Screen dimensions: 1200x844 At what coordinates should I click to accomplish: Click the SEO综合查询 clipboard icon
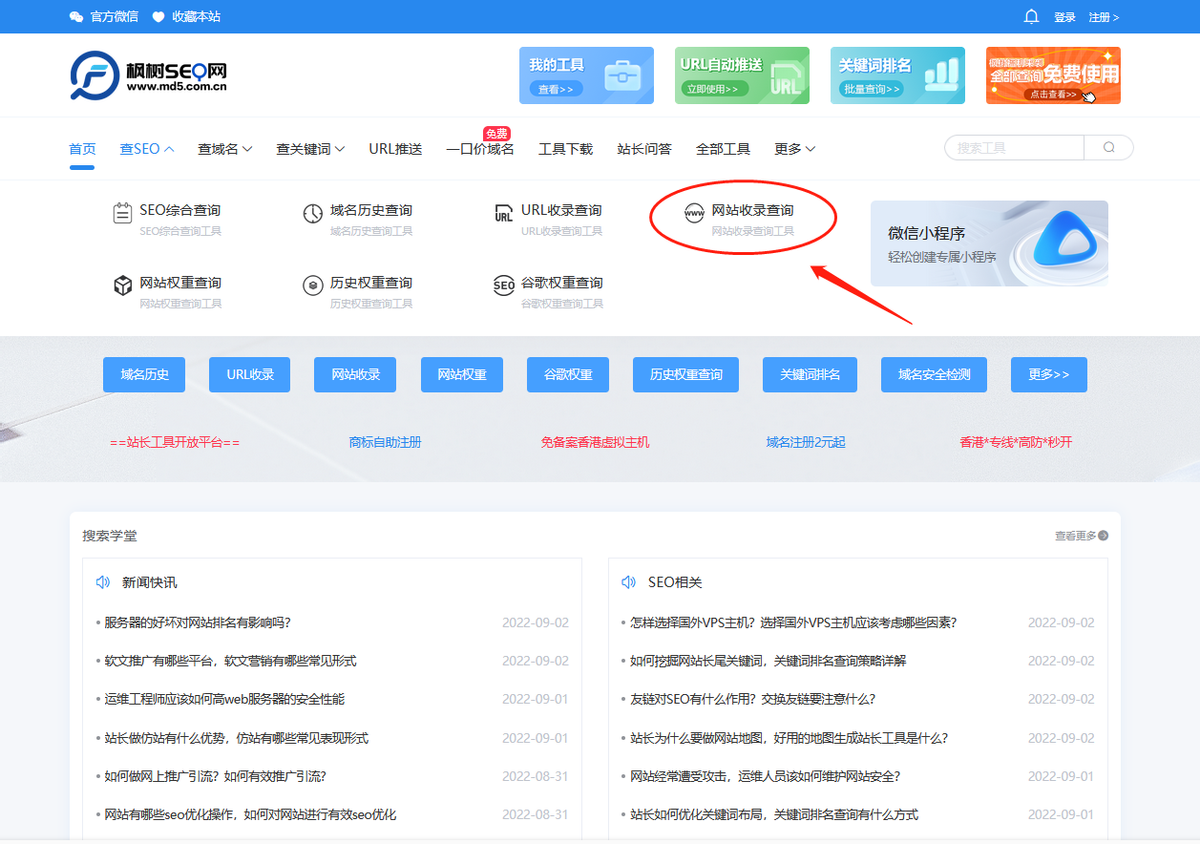point(122,213)
